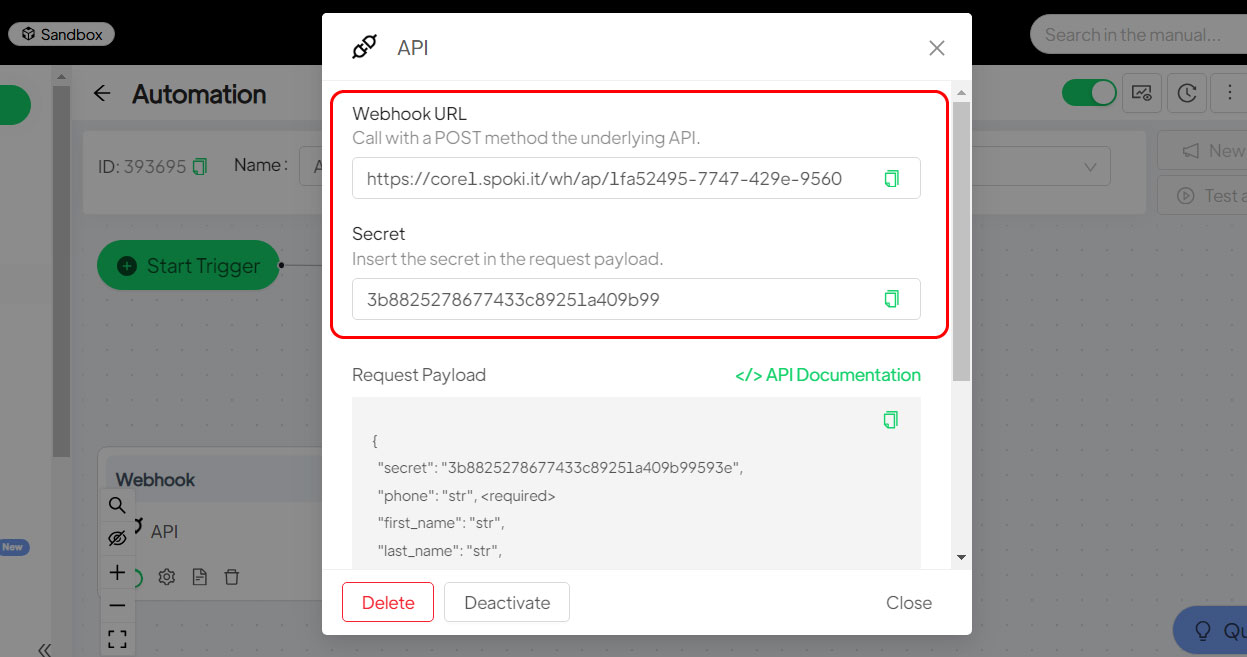The image size is (1247, 657).
Task: Toggle the automation's green on/off switch
Action: point(1089,93)
